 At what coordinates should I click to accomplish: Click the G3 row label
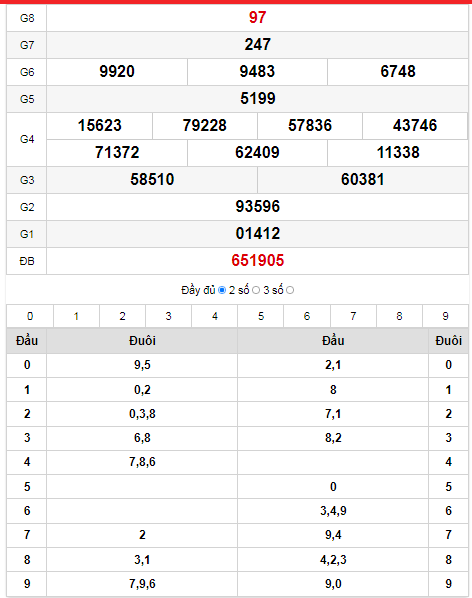(27, 180)
